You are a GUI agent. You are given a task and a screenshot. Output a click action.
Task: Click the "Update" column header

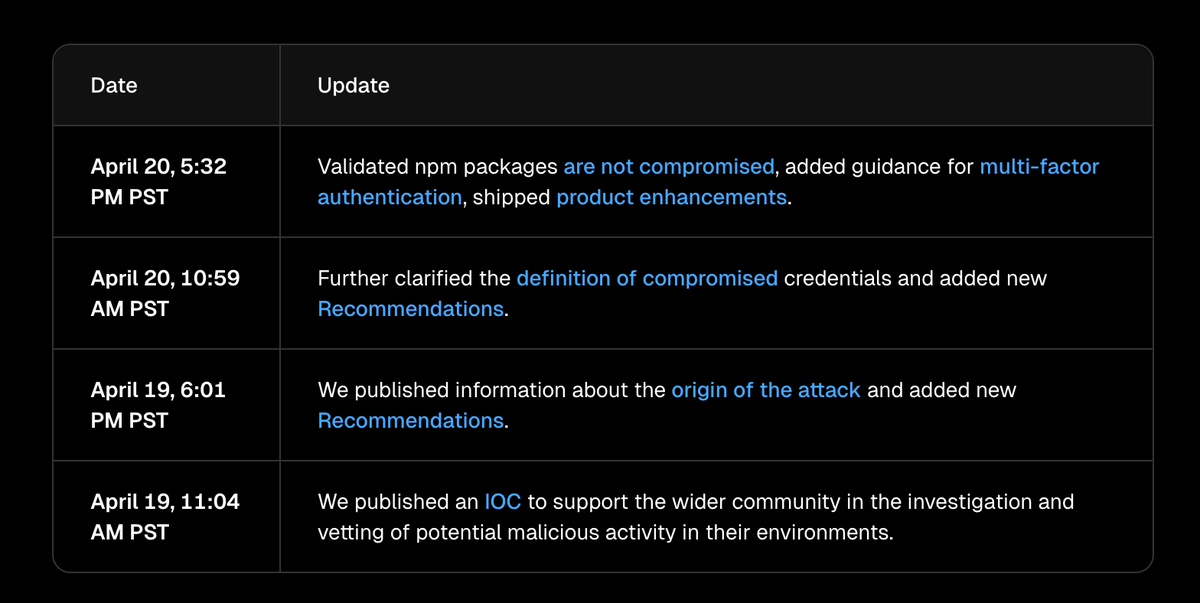[353, 86]
